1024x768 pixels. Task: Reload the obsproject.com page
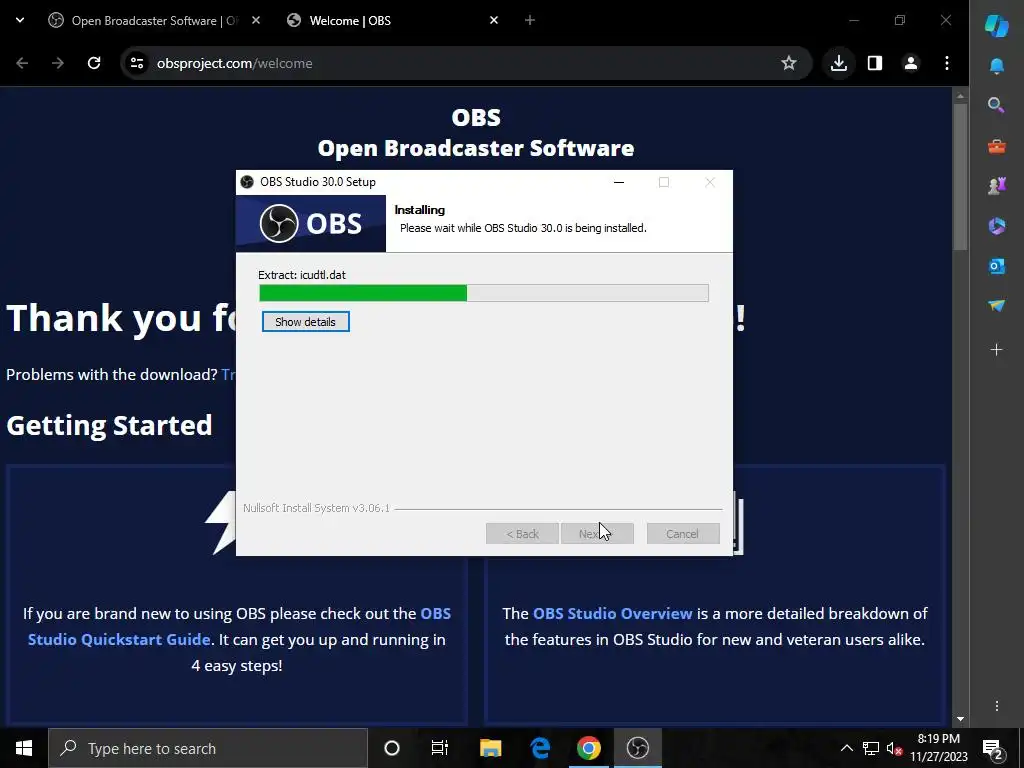(94, 63)
